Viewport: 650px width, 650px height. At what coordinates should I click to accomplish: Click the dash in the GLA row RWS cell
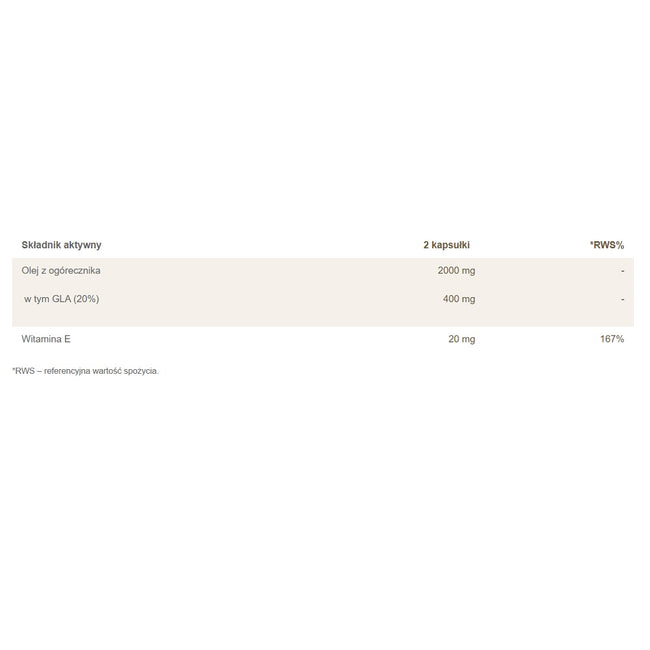[x=622, y=299]
